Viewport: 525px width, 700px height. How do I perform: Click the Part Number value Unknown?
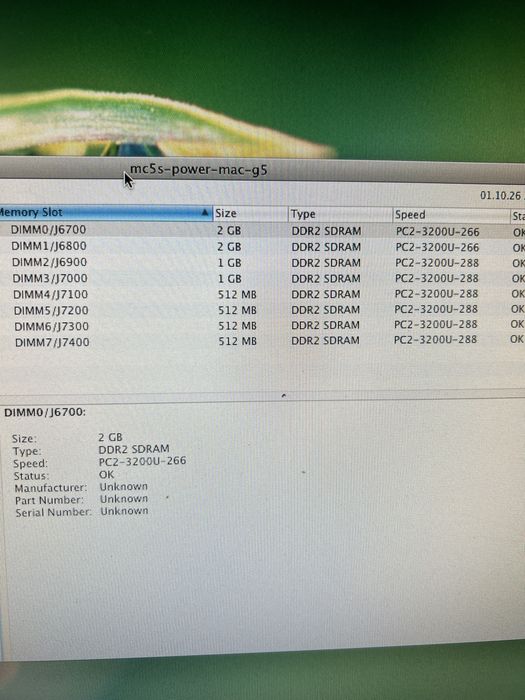pos(124,499)
